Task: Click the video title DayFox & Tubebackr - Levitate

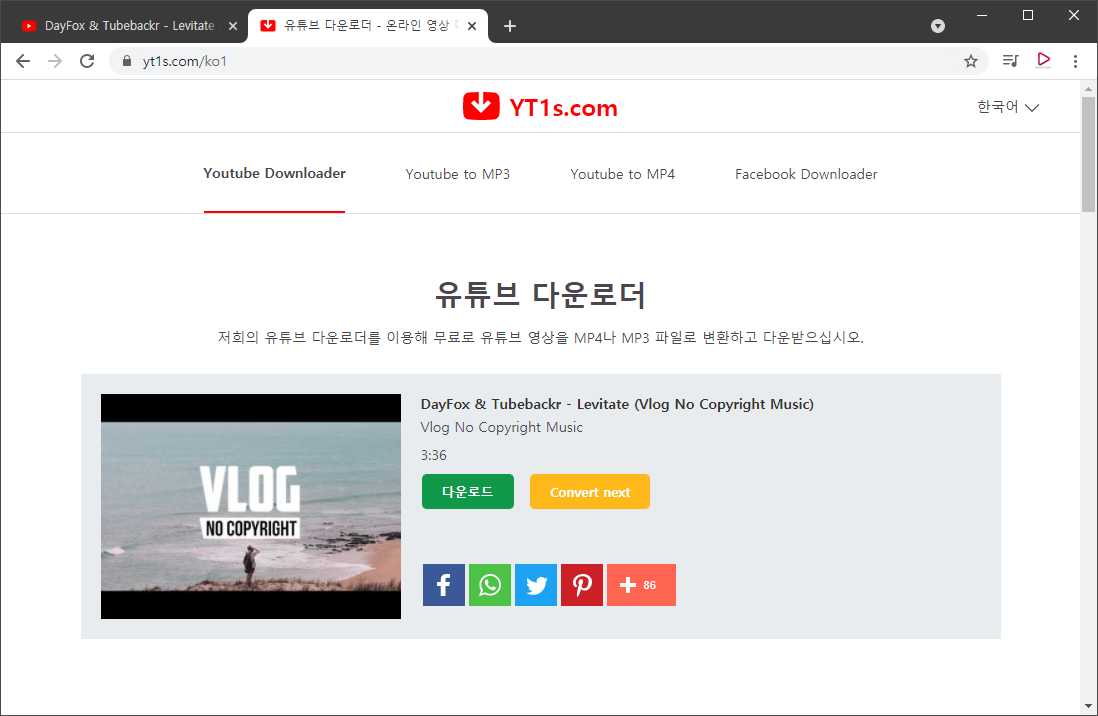Action: [617, 404]
